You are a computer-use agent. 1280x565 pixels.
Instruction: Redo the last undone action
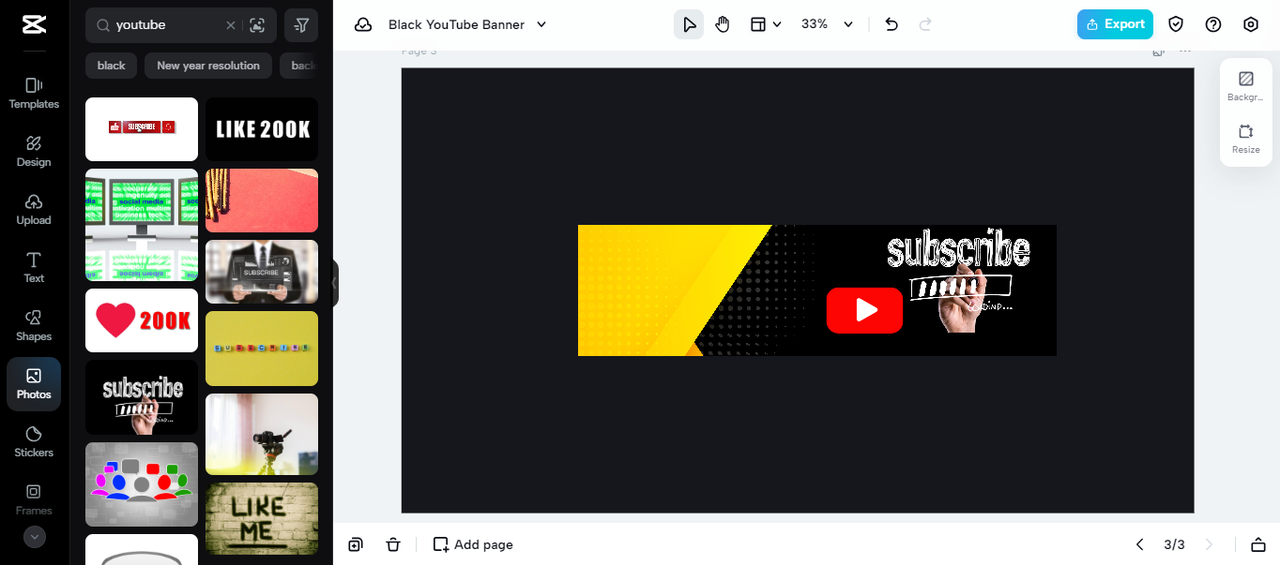(x=925, y=25)
